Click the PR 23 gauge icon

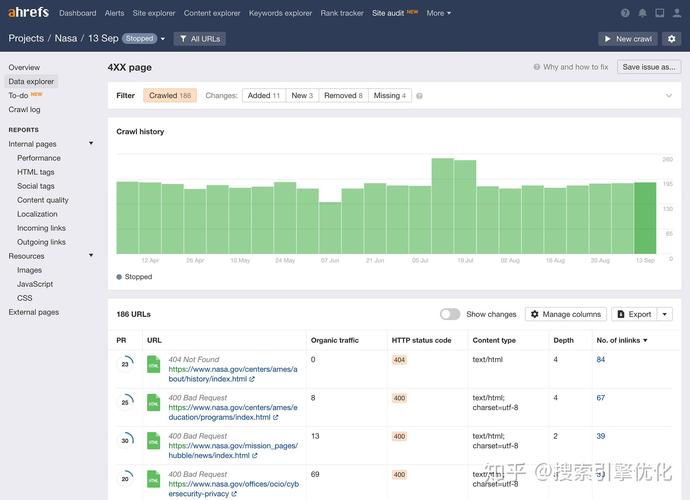point(125,364)
